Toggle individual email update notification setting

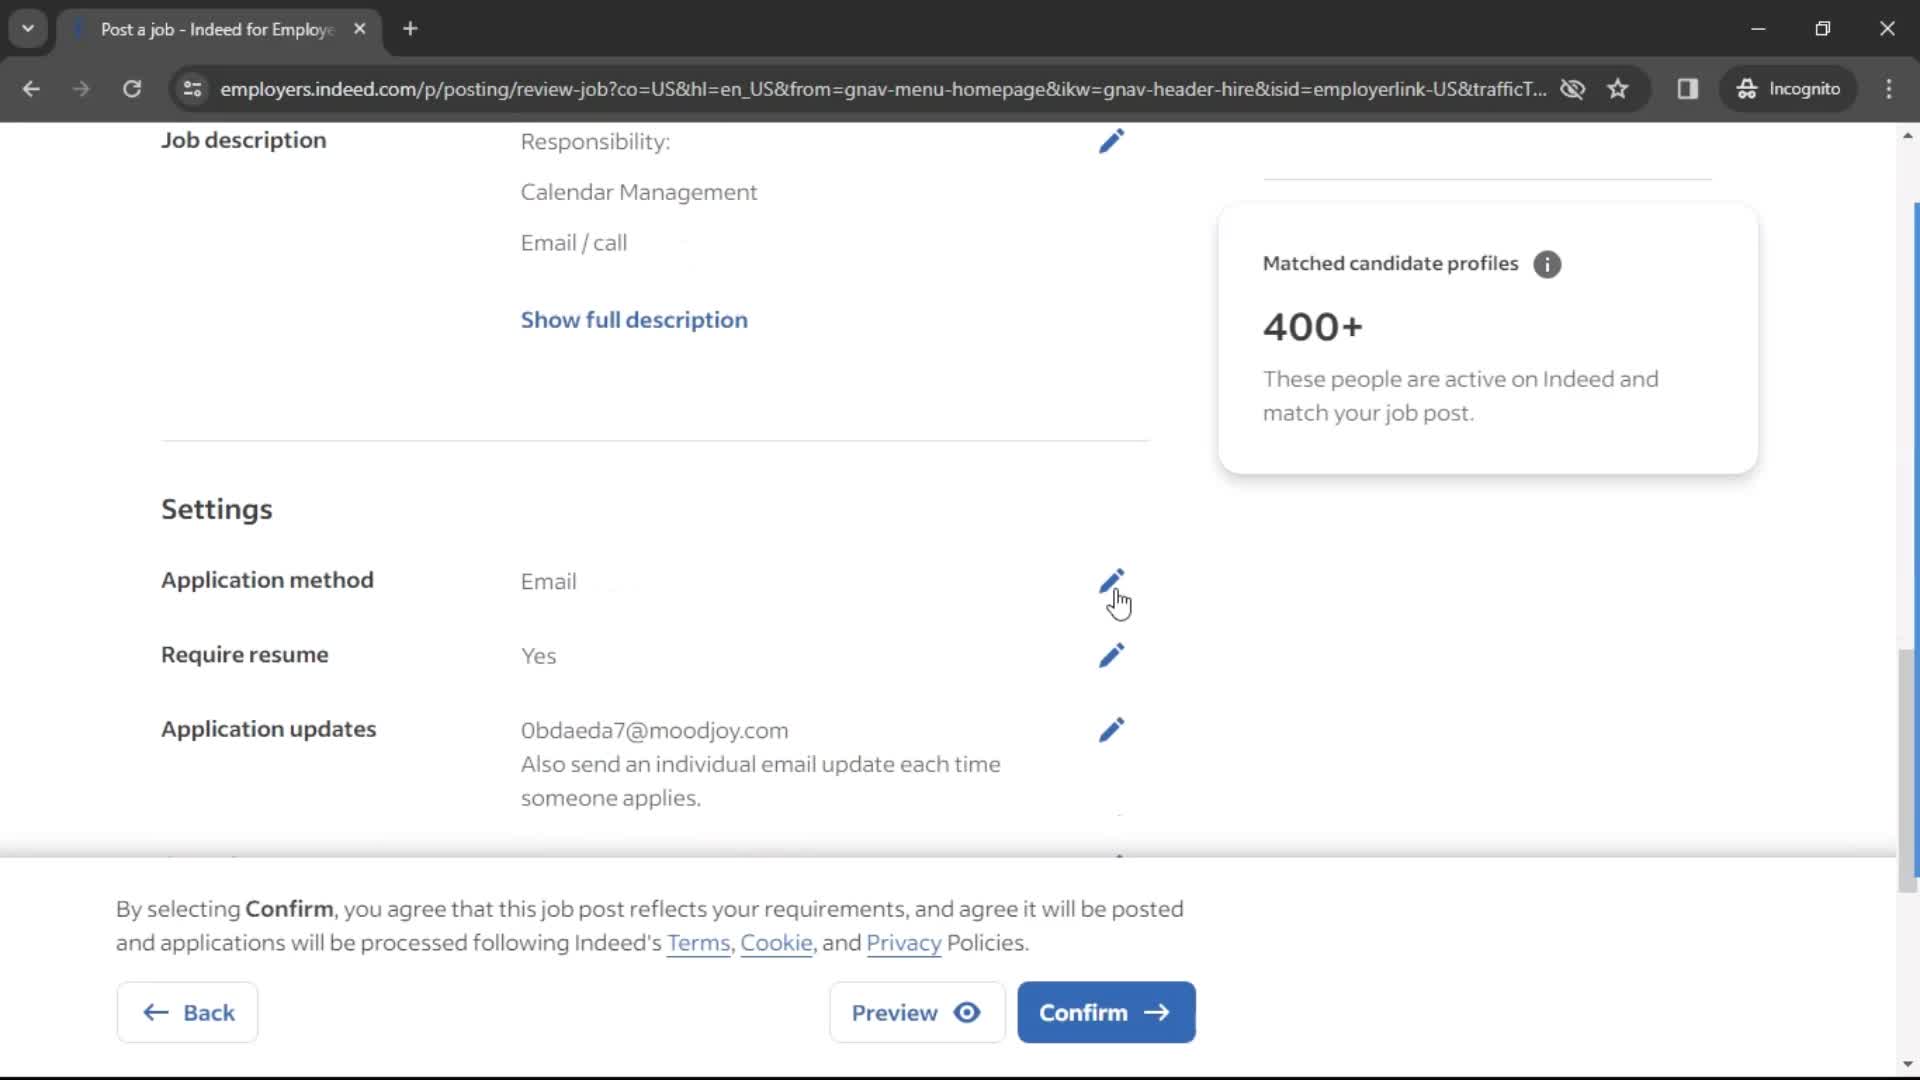pyautogui.click(x=1112, y=728)
